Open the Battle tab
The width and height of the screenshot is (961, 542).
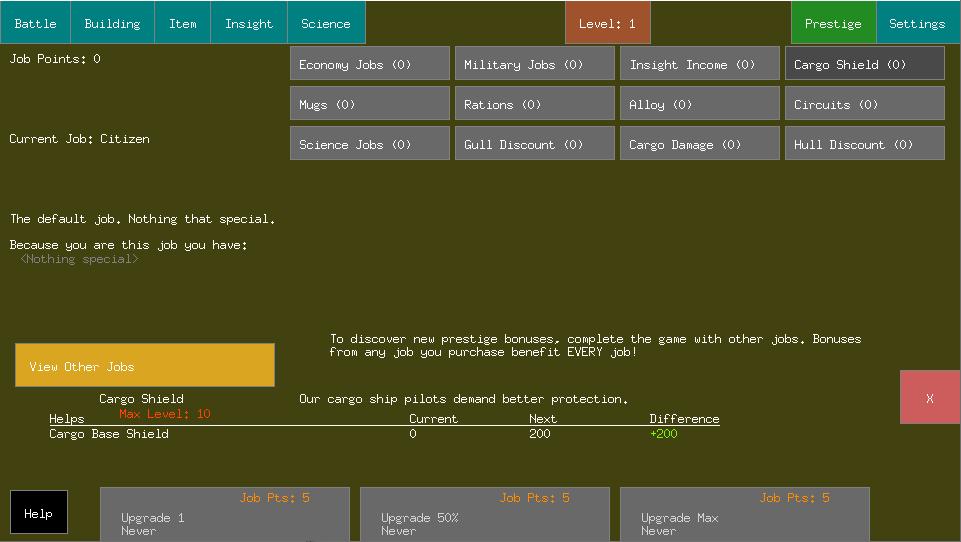coord(36,23)
